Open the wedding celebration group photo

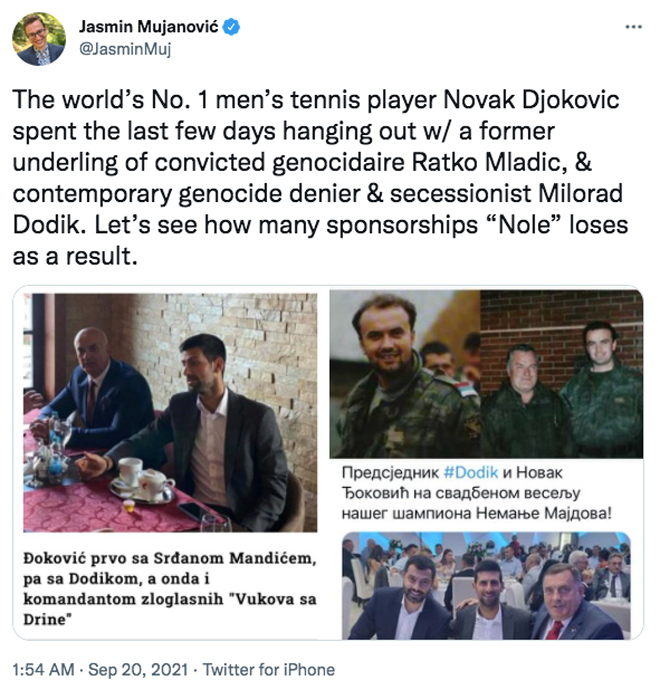pos(487,587)
